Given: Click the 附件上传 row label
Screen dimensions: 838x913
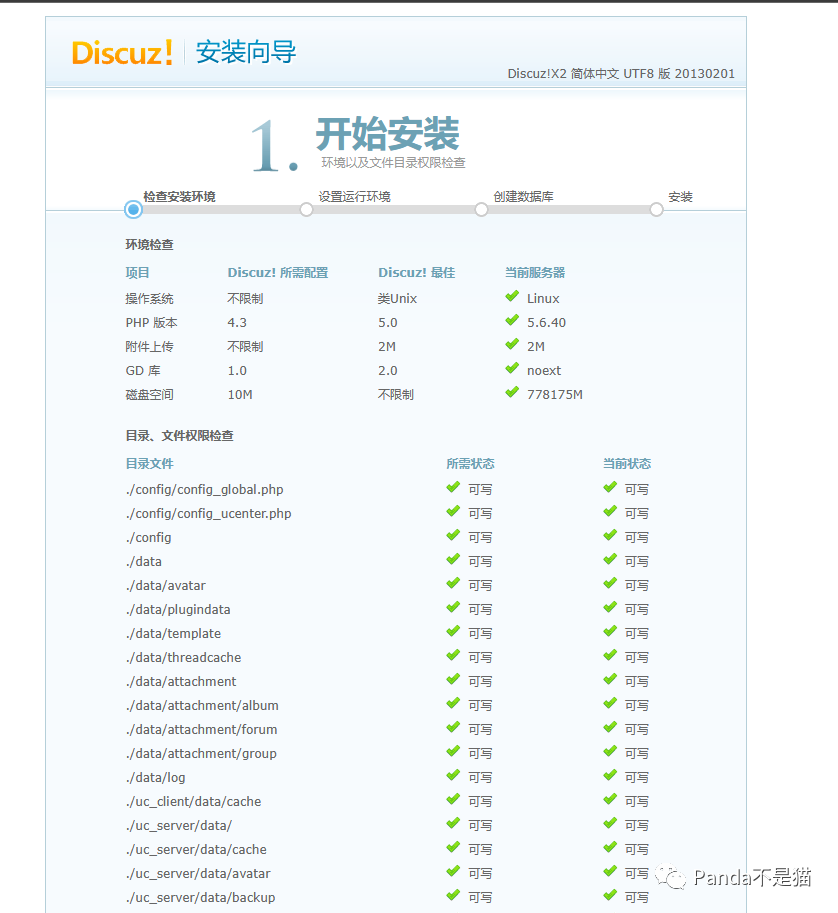Looking at the screenshot, I should (150, 346).
